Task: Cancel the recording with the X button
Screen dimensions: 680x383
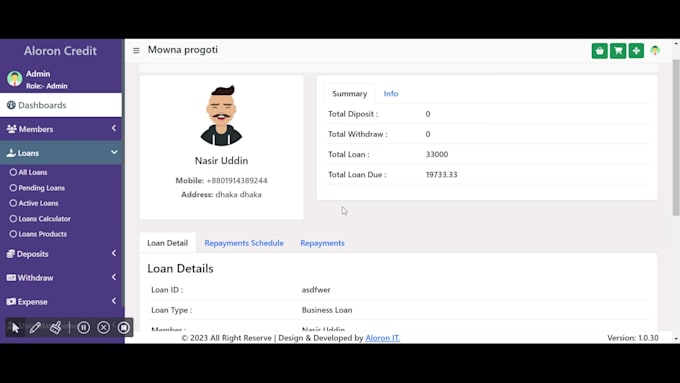Action: (x=104, y=327)
